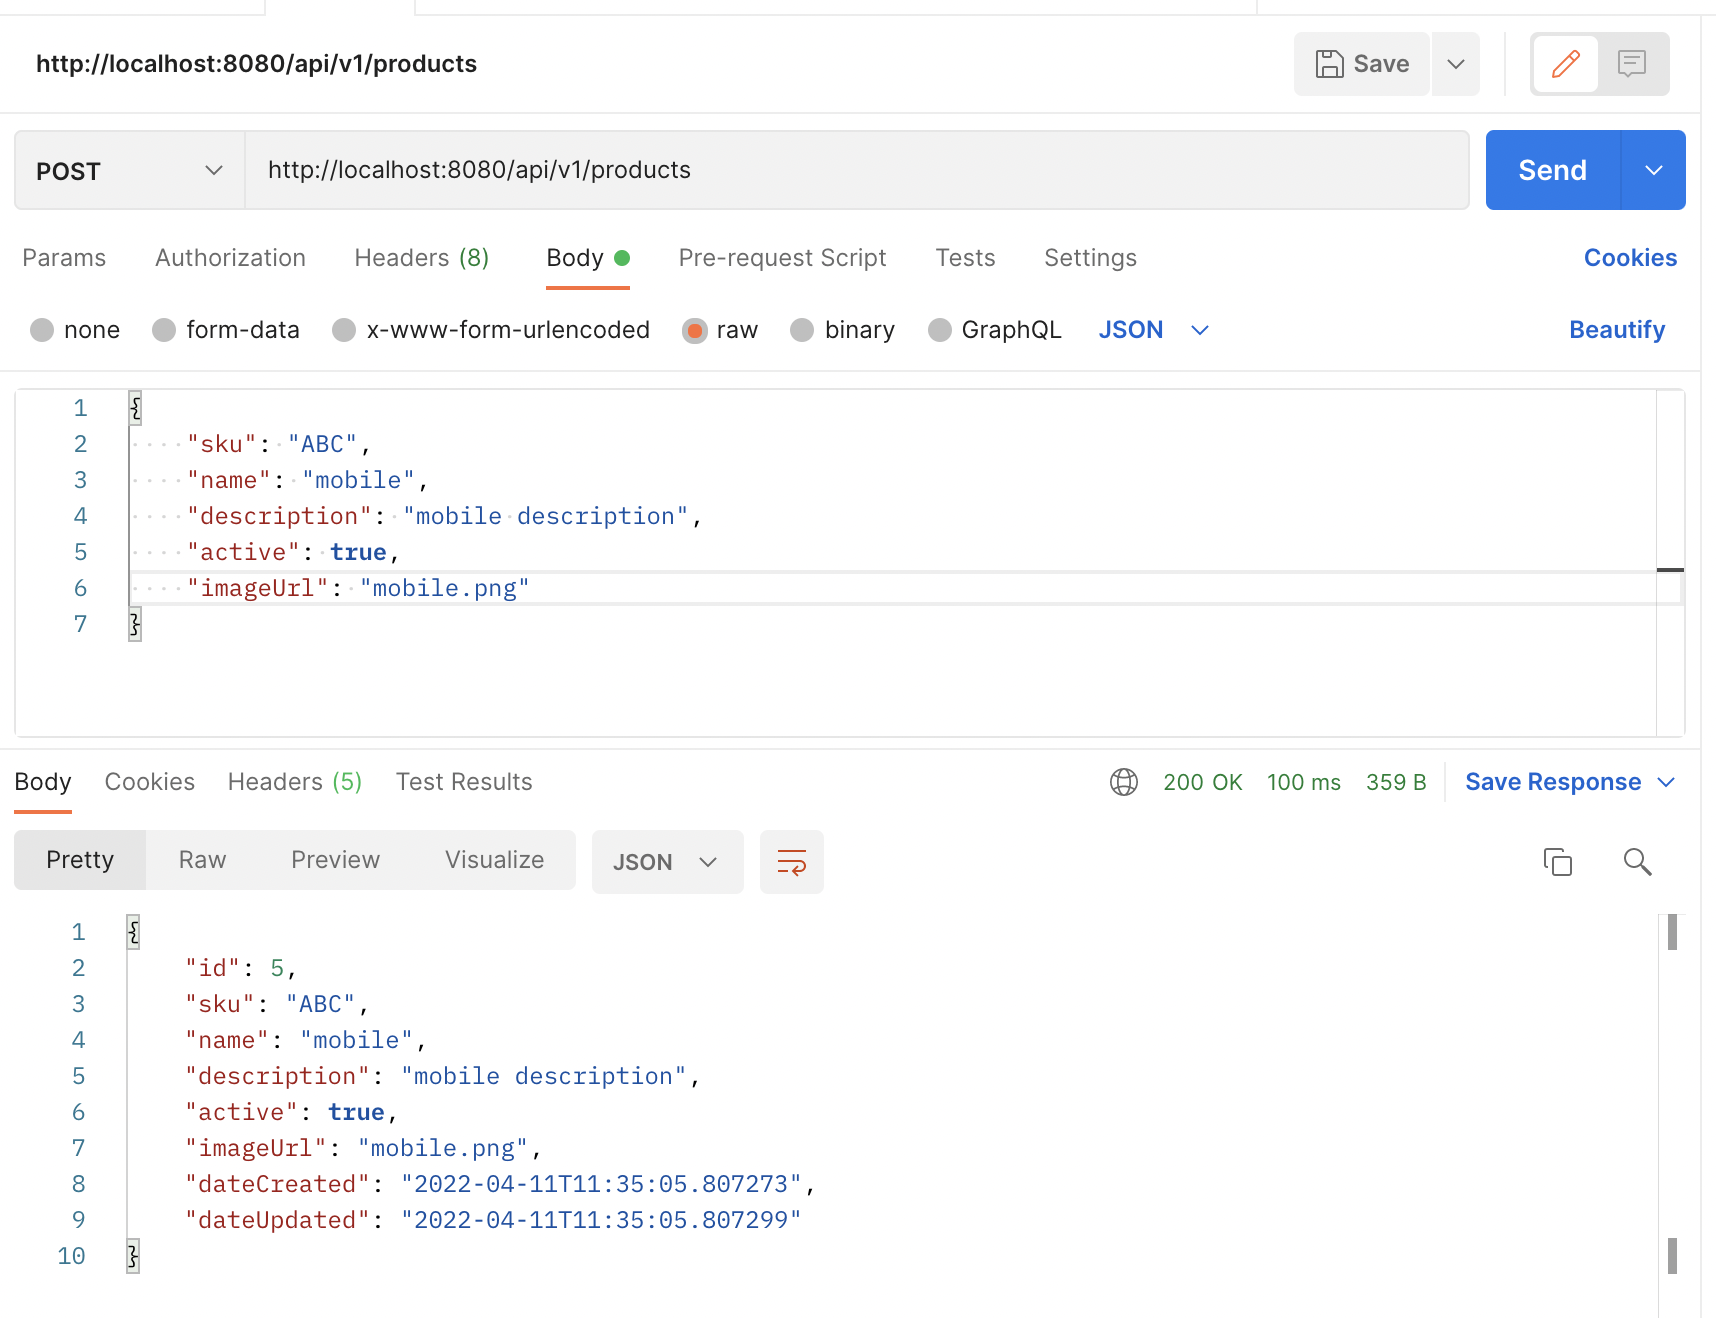The width and height of the screenshot is (1716, 1318).
Task: Click the request body editor scrollbar
Action: click(1670, 563)
